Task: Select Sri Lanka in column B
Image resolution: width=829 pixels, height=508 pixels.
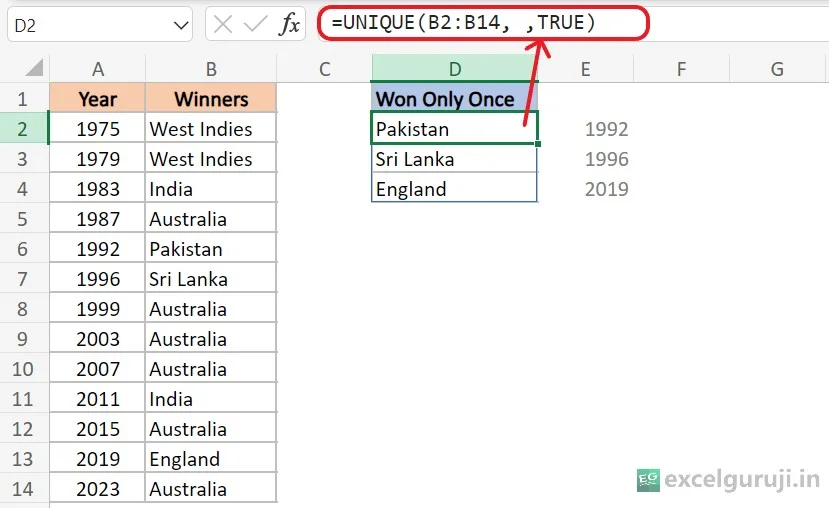Action: [x=211, y=279]
